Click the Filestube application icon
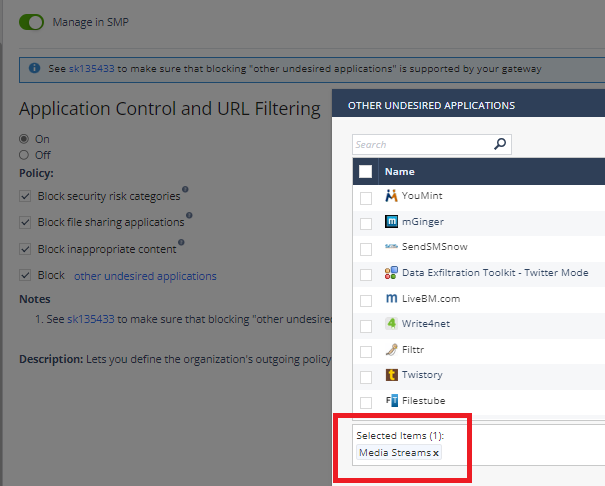Screen dimensions: 605x486 pyautogui.click(x=392, y=401)
